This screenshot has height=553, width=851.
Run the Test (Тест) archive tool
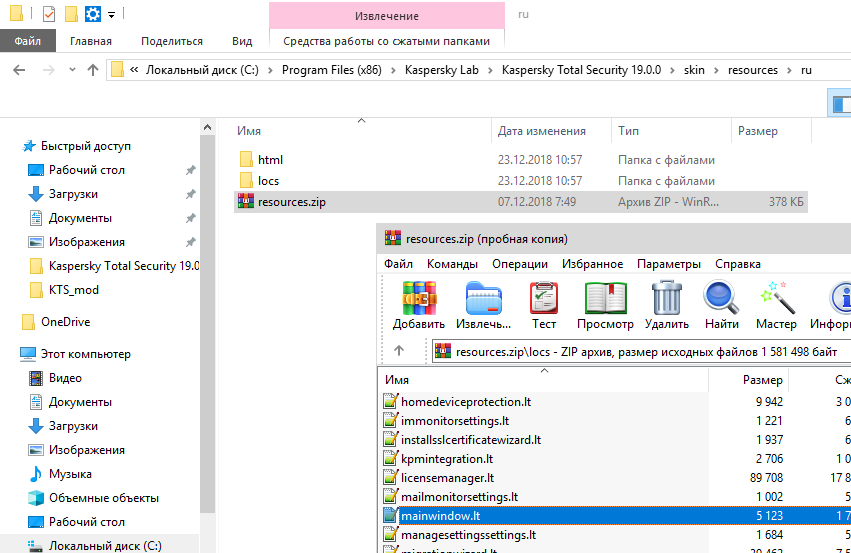pyautogui.click(x=544, y=304)
